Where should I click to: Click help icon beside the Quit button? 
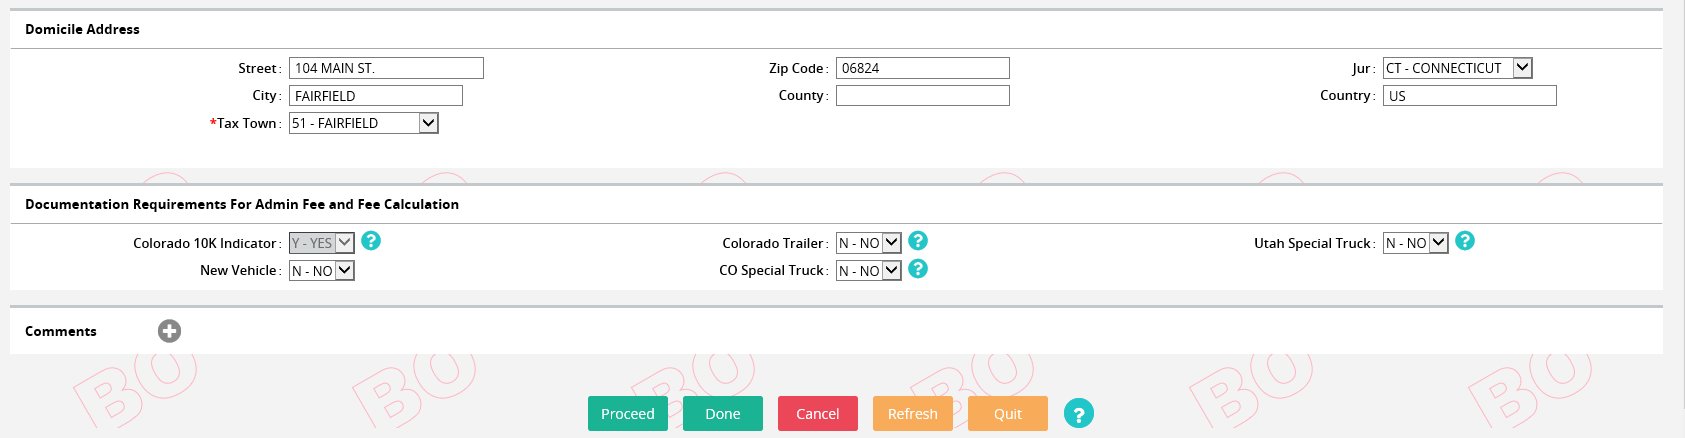tap(1078, 414)
